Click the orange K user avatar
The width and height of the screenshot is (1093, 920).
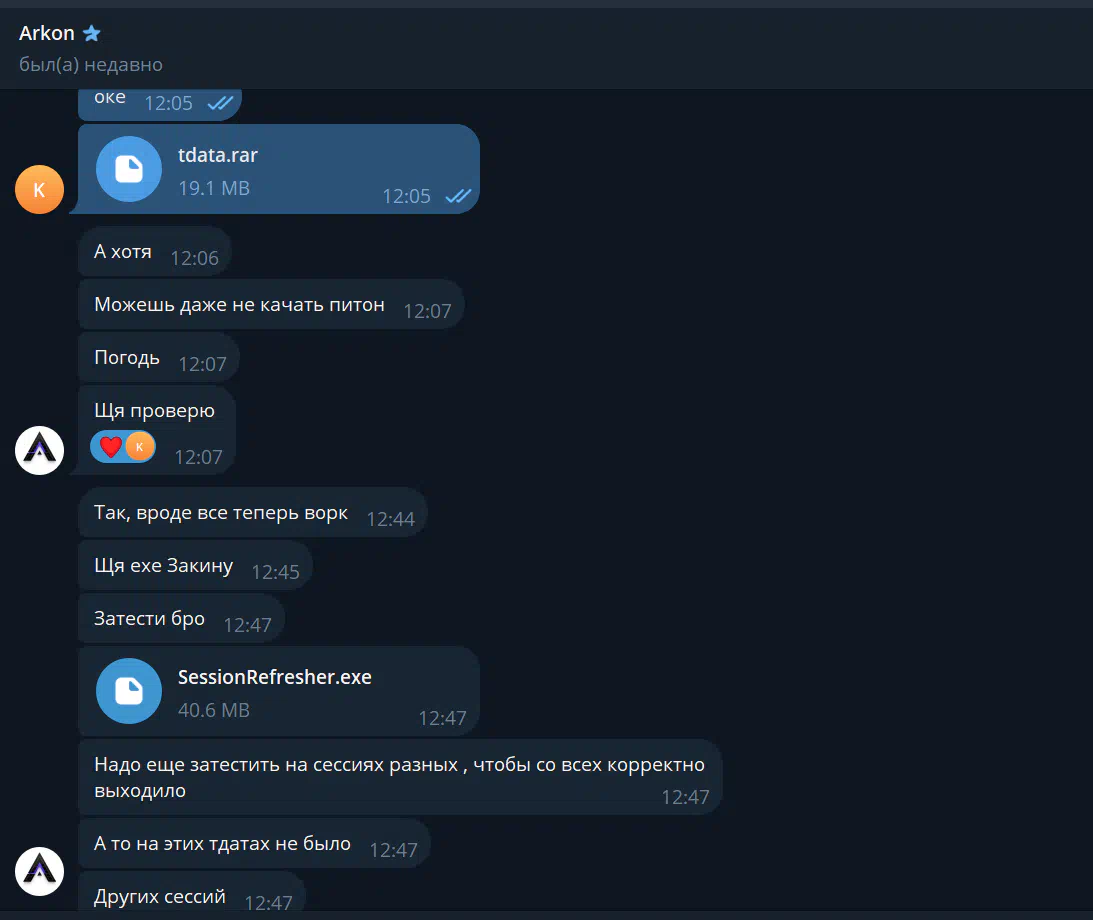tap(40, 190)
